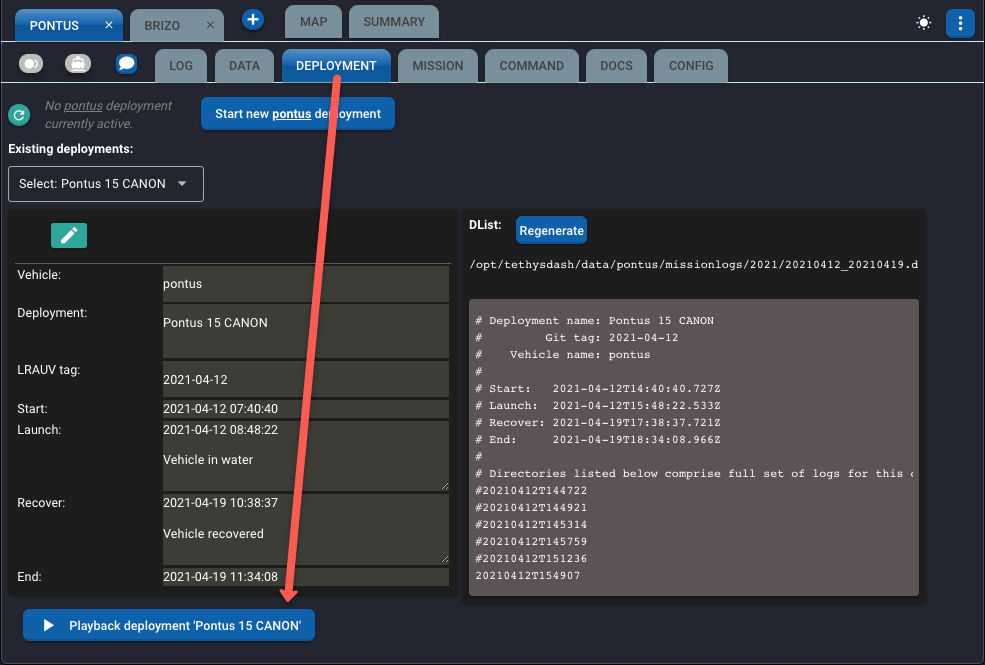This screenshot has width=985, height=665.
Task: Expand the 'Select: Pontus 15 CANON' dropdown
Action: click(x=106, y=184)
